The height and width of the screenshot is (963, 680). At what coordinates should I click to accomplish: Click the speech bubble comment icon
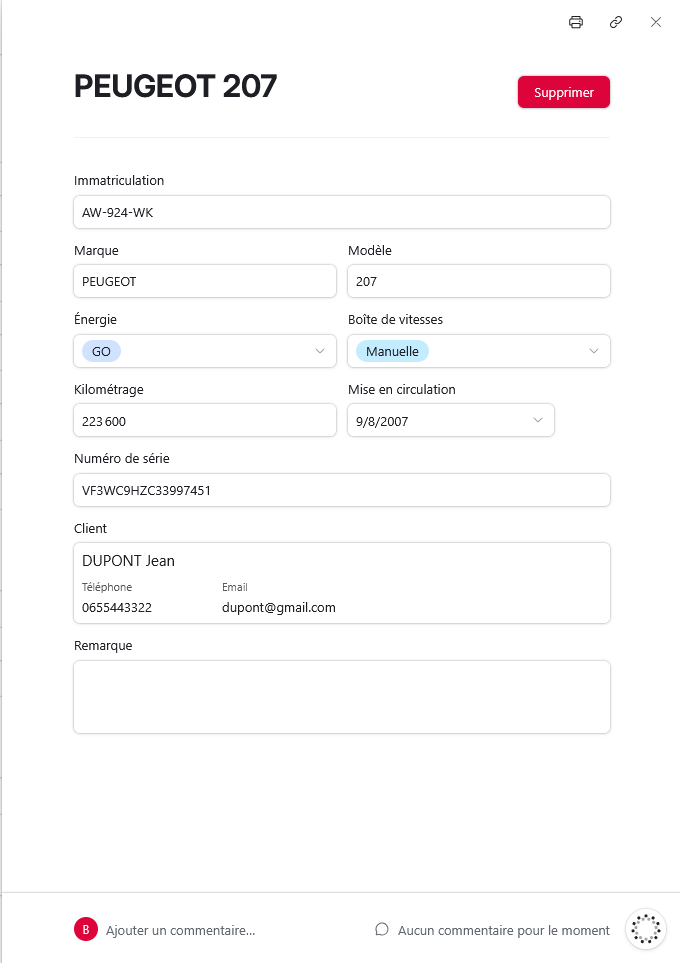[382, 930]
